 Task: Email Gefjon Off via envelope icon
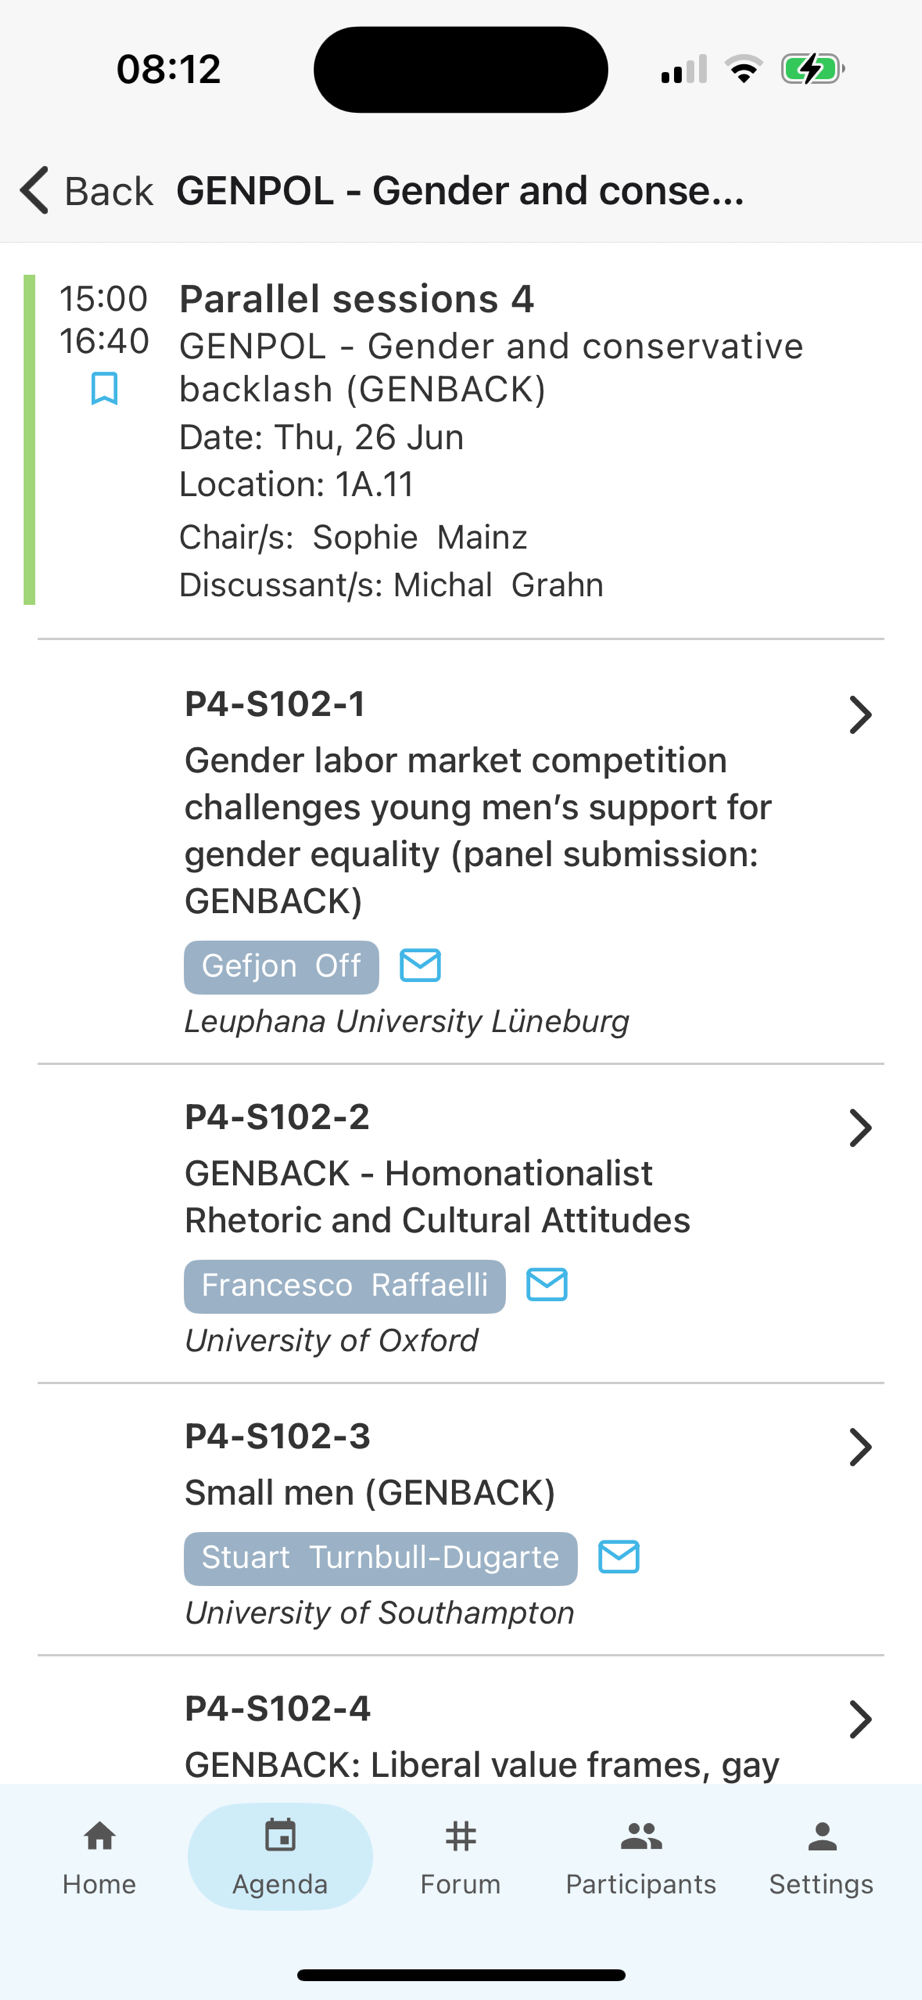point(420,966)
